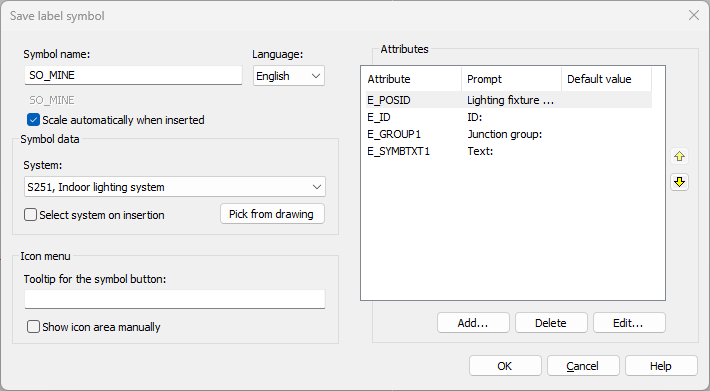
Task: Select the E_ID attribute row
Action: click(509, 117)
